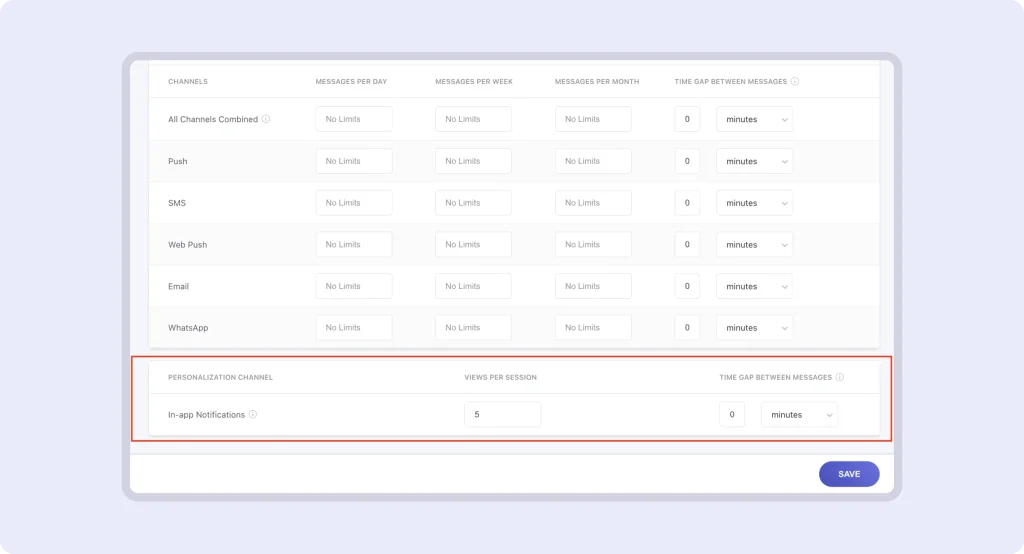Click Email Messages Per Month field
Viewport: 1024px width, 554px height.
click(593, 286)
